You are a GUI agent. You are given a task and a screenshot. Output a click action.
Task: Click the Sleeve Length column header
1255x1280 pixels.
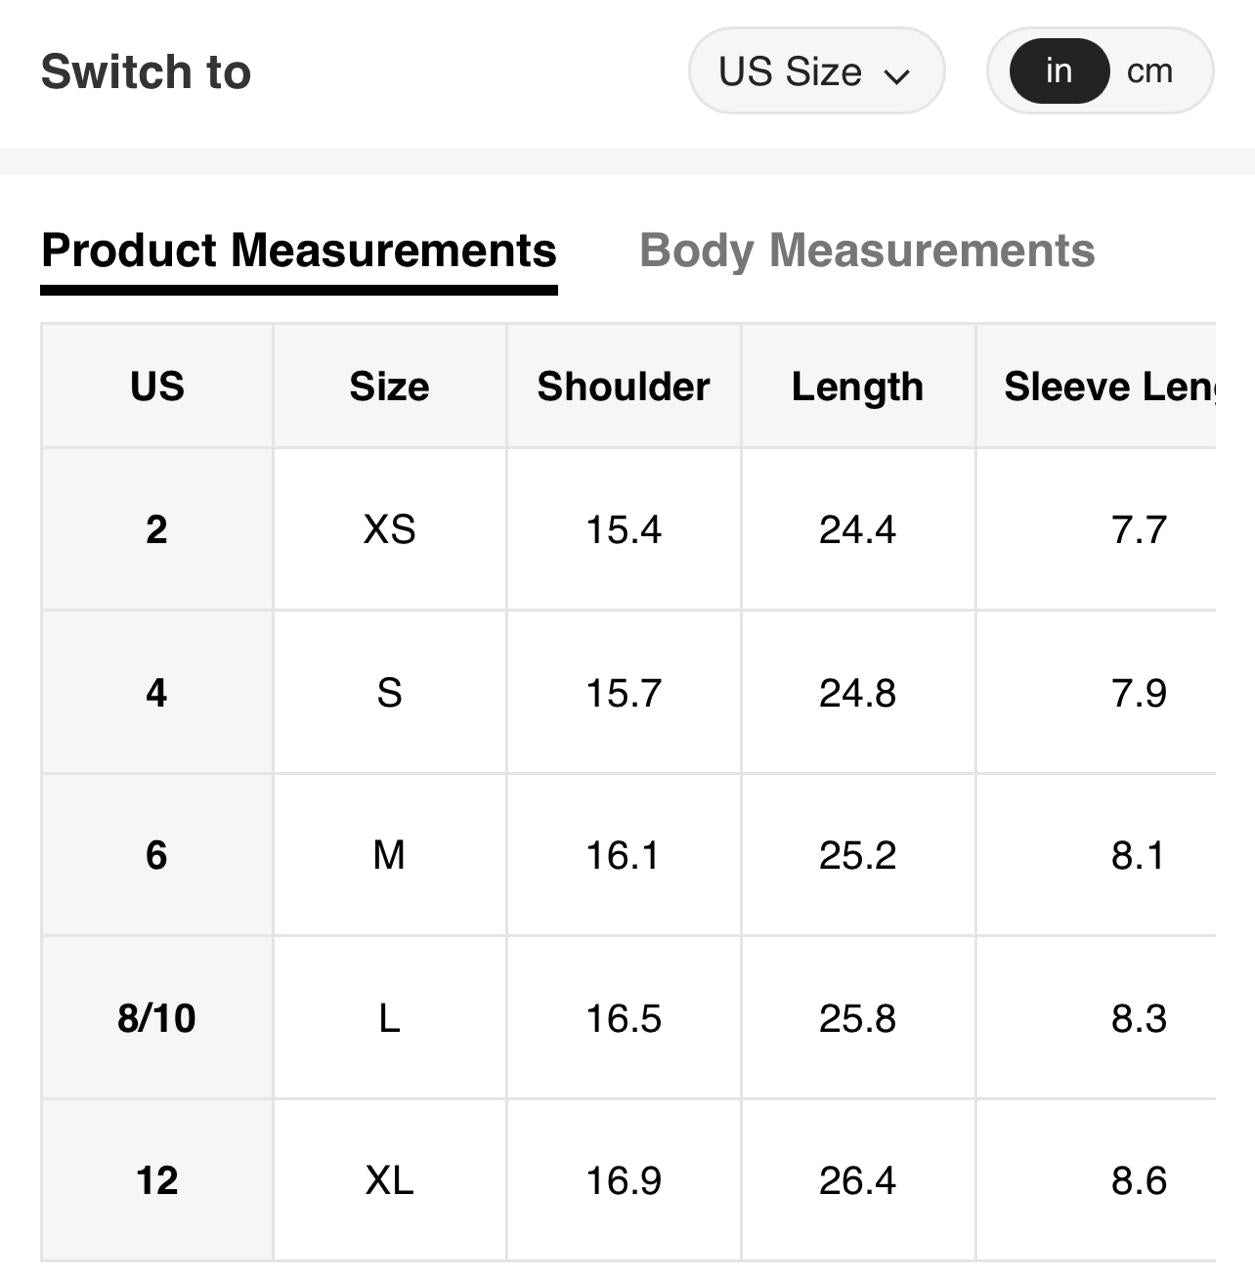[x=1108, y=387]
